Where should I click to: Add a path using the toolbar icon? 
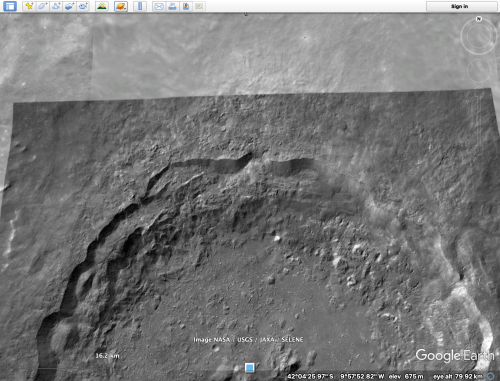coord(56,6)
